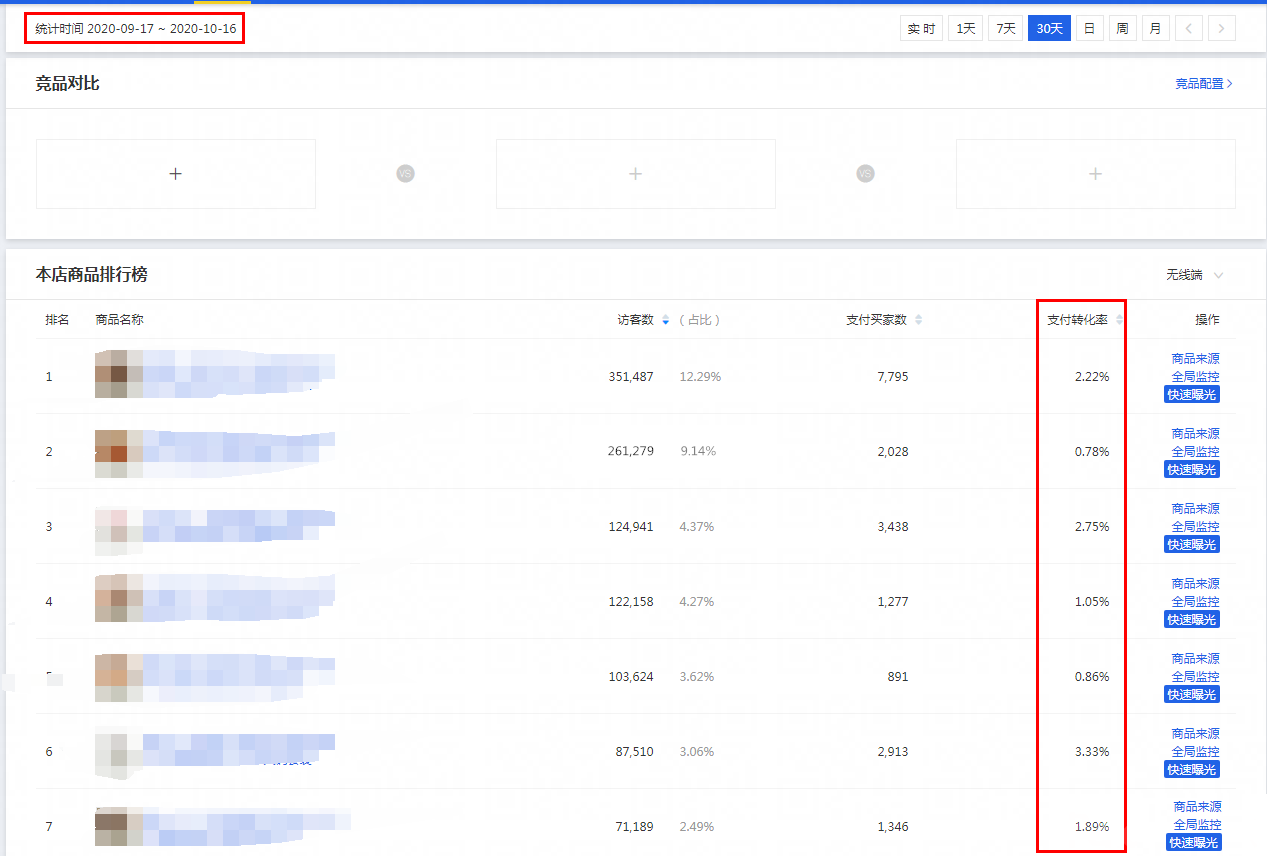Switch to the 7天 time range
Image resolution: width=1267 pixels, height=856 pixels.
tap(1005, 29)
